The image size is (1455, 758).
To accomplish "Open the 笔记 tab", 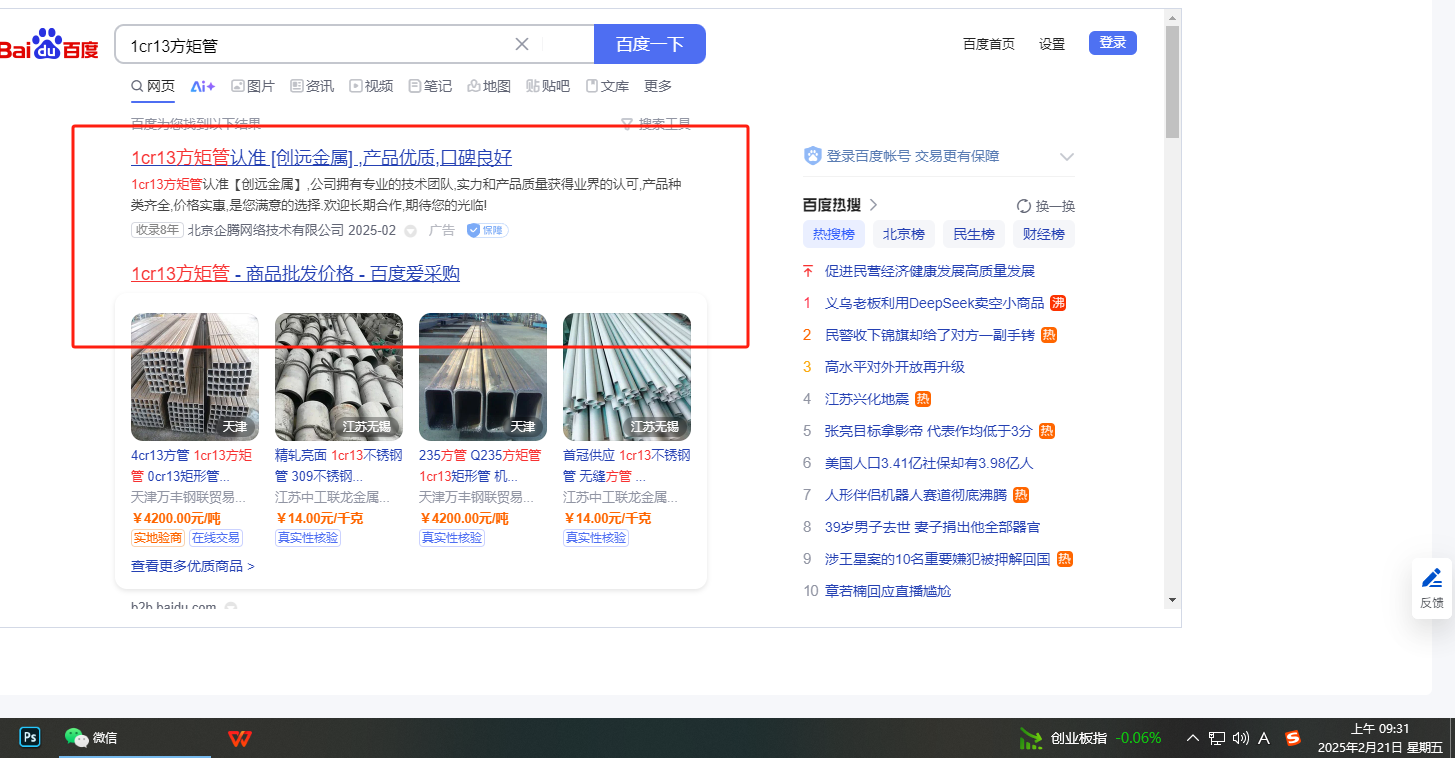I will point(430,86).
